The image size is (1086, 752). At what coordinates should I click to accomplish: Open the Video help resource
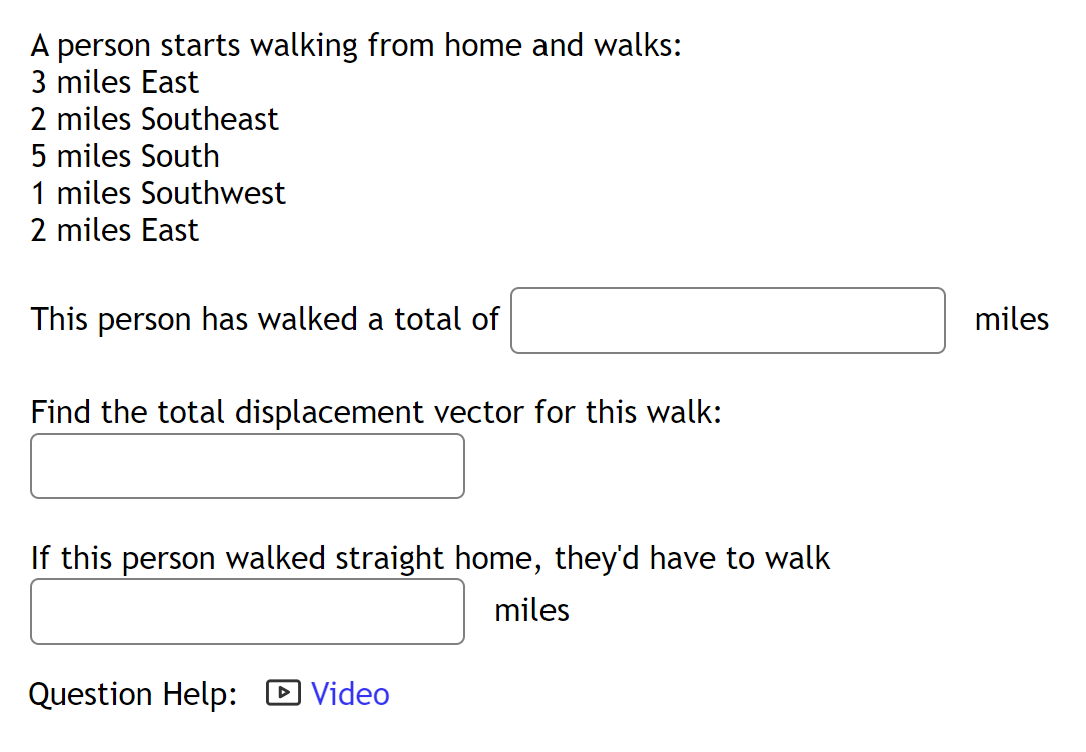point(350,693)
